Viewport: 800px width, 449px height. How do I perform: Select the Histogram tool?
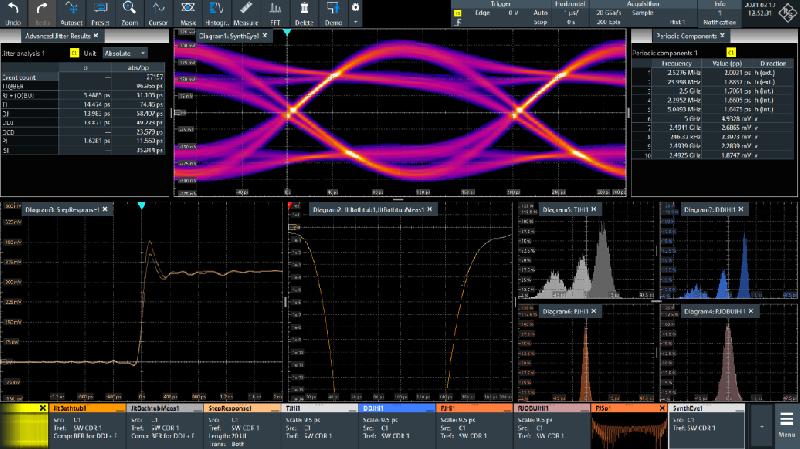coord(217,13)
